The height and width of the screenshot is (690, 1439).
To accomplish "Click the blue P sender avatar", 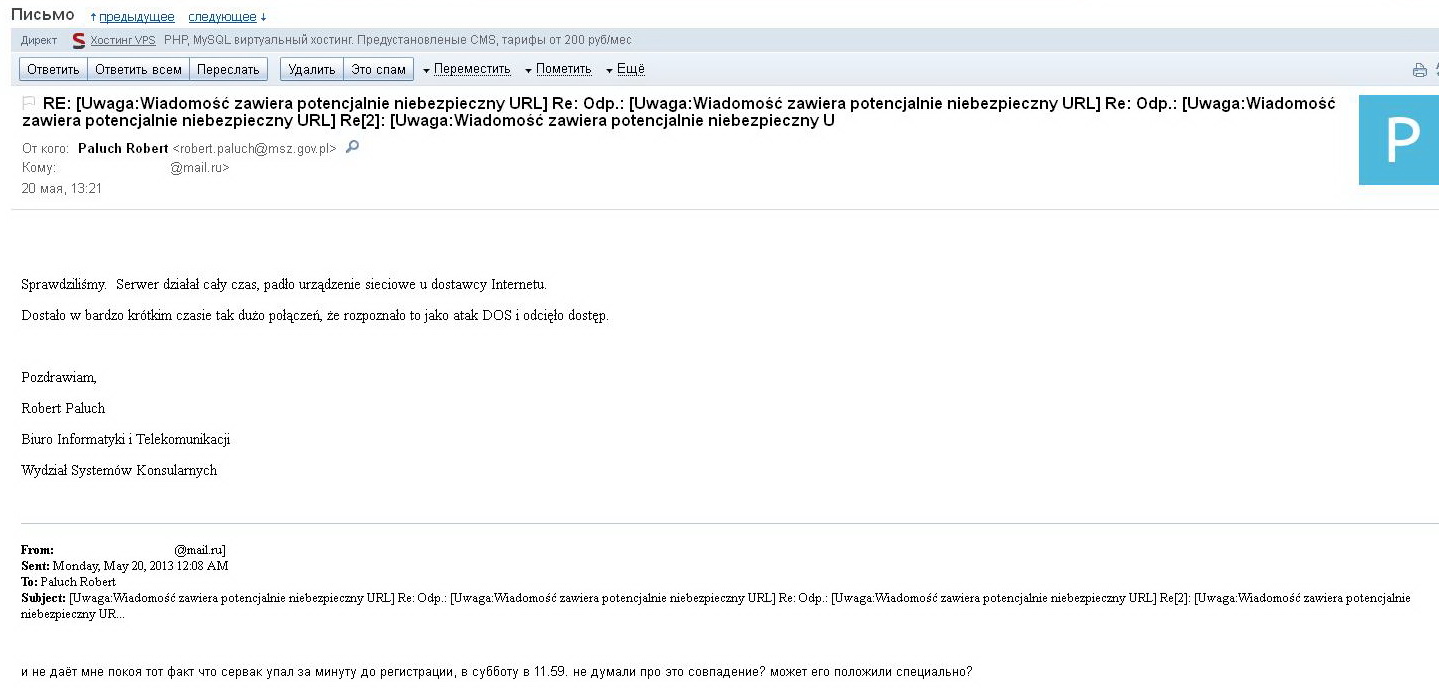I will pos(1399,140).
